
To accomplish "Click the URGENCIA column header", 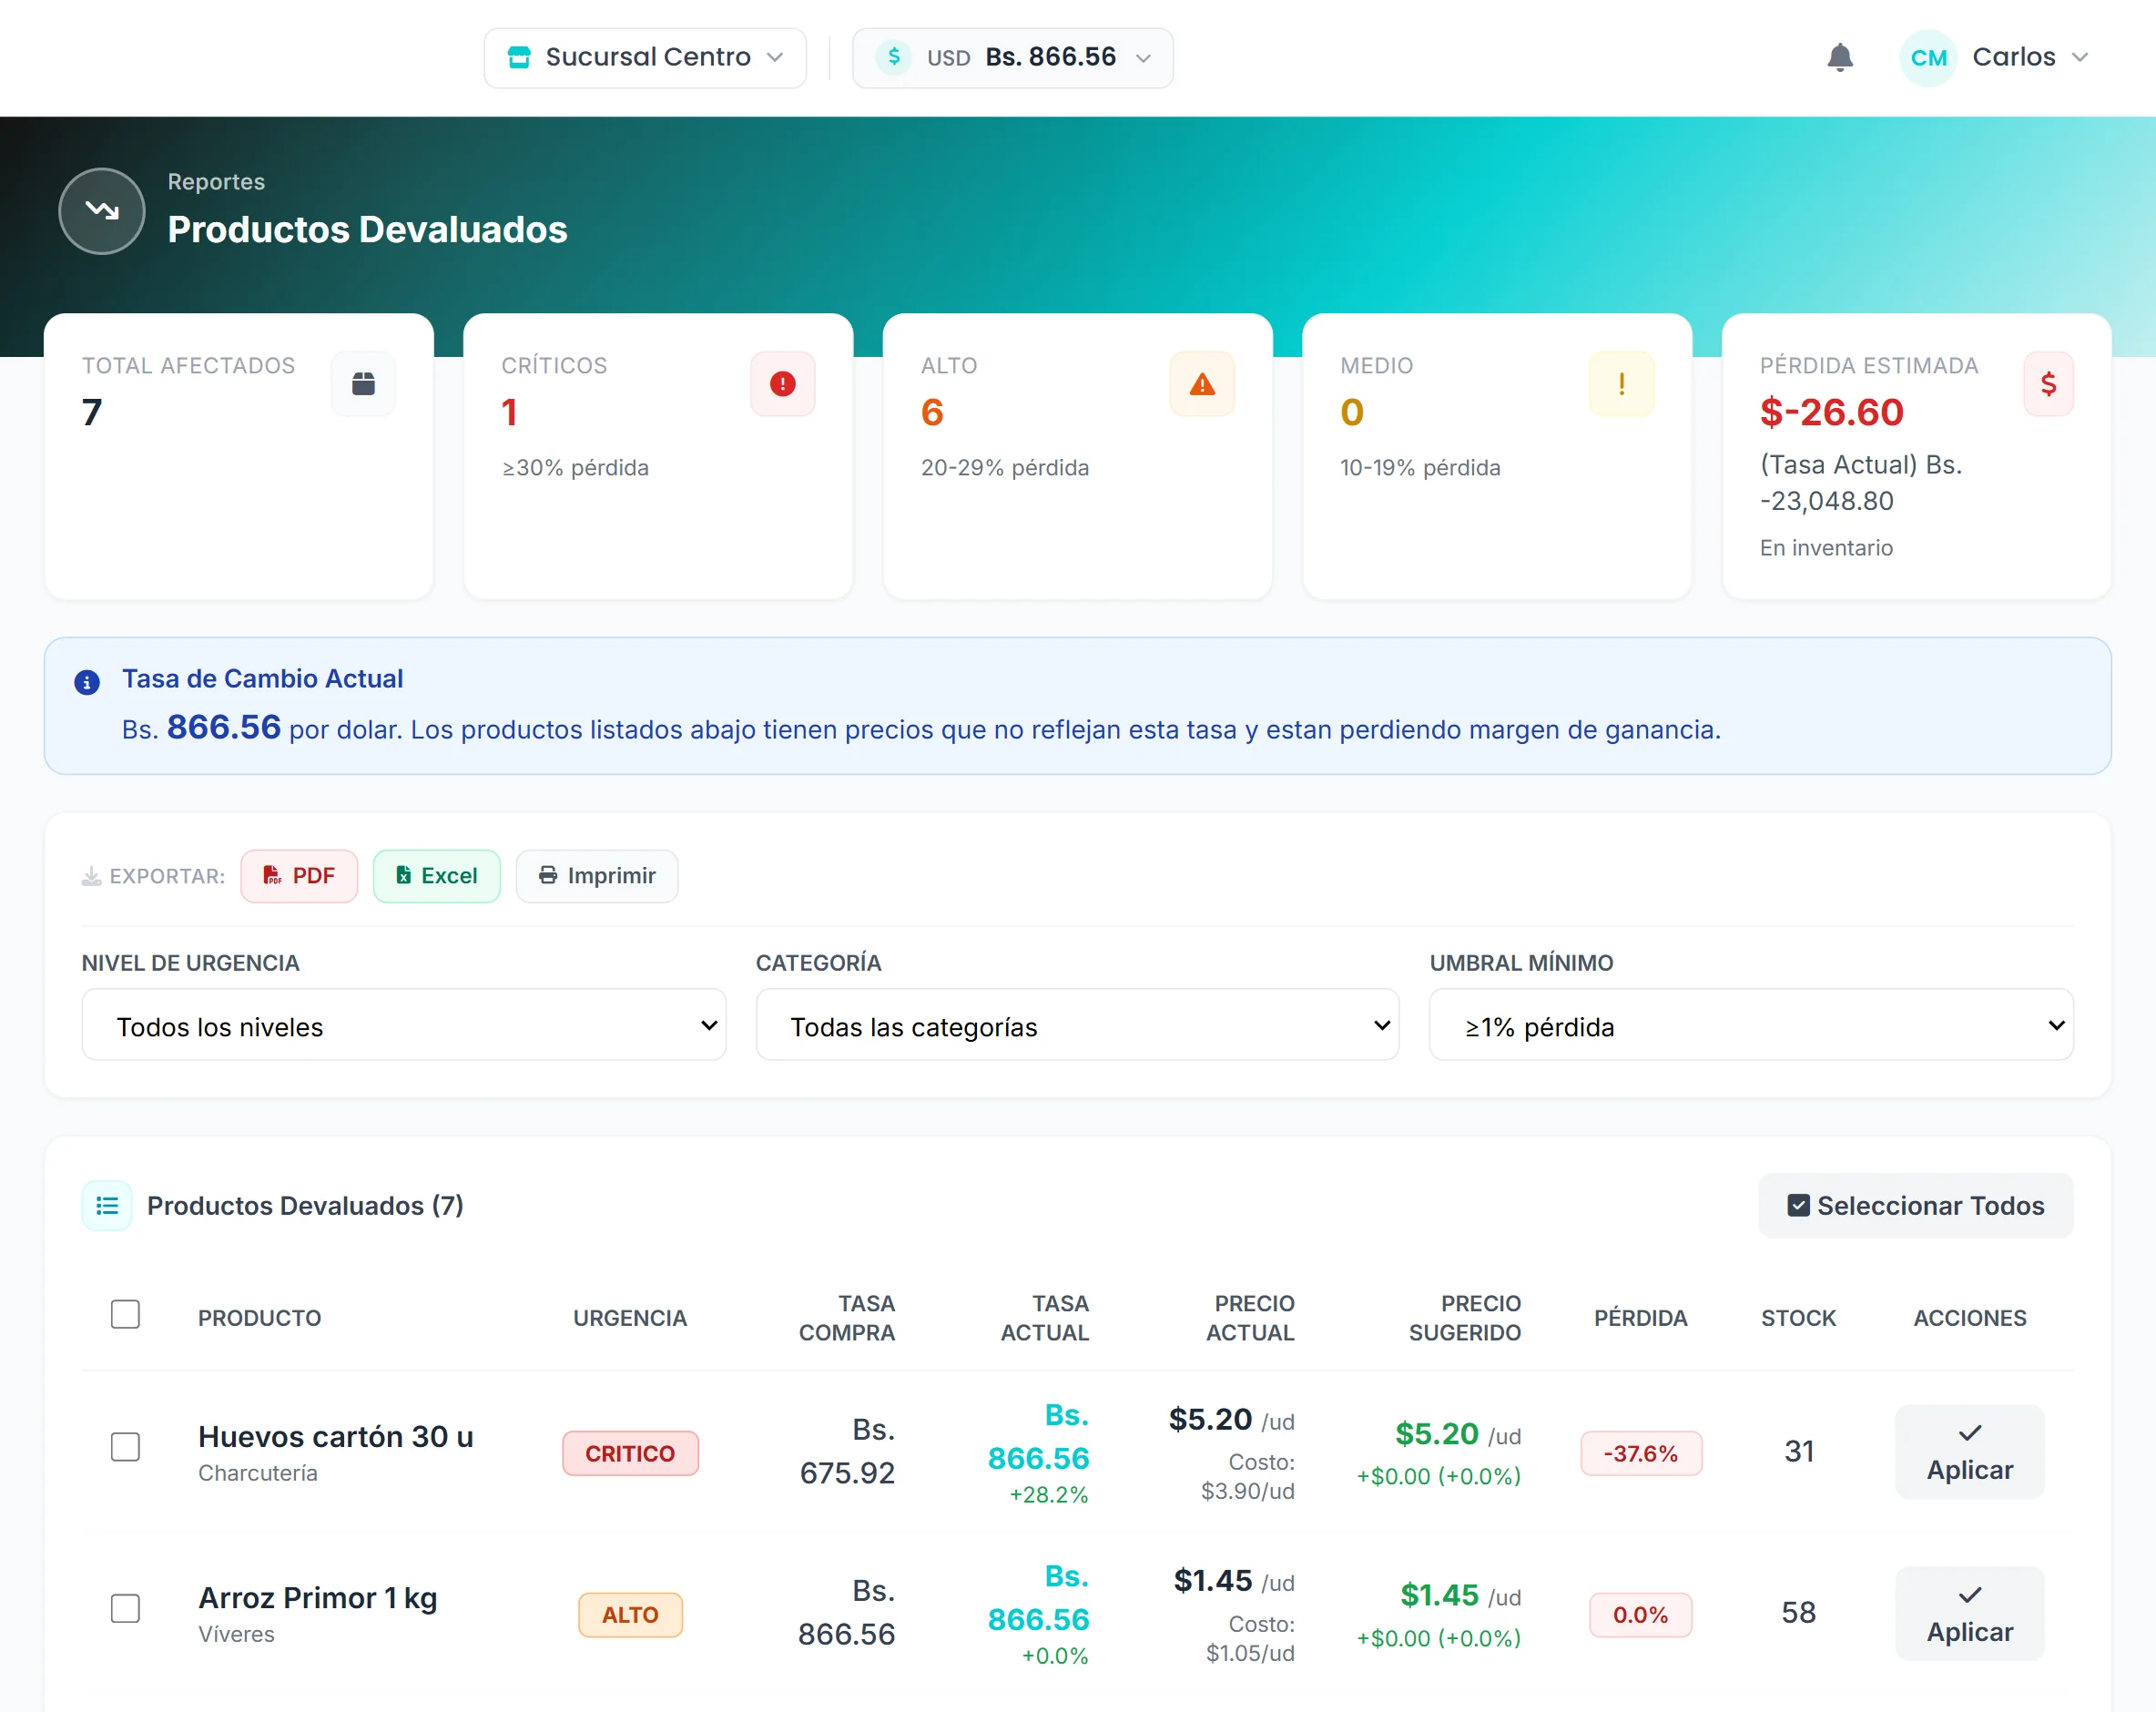I will (x=630, y=1318).
